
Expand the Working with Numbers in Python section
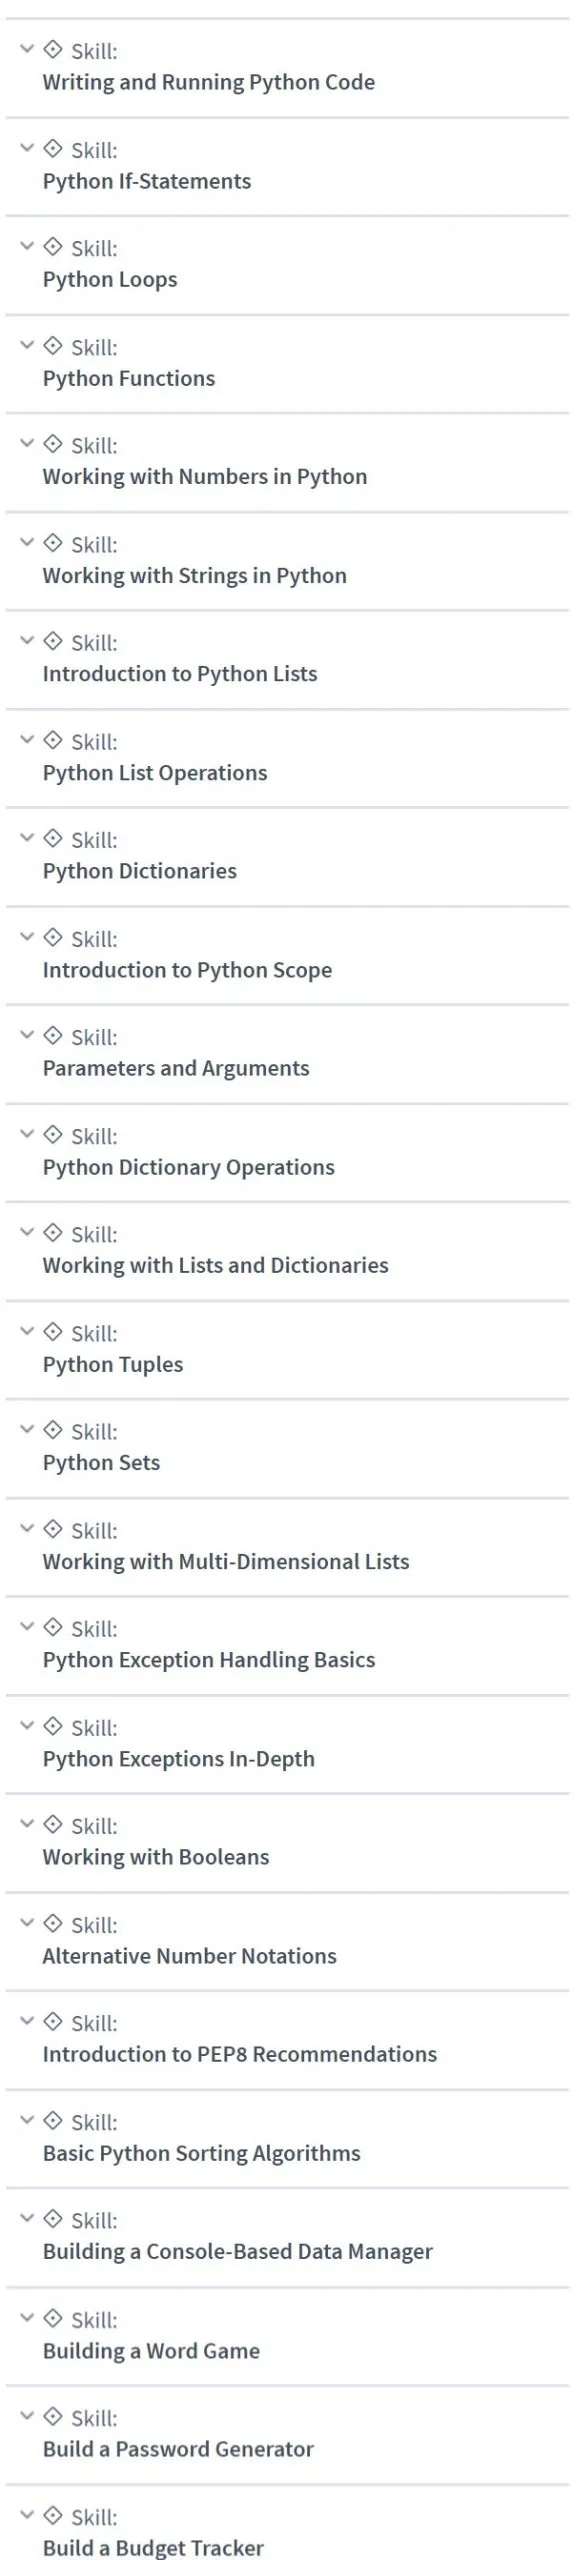[x=27, y=443]
